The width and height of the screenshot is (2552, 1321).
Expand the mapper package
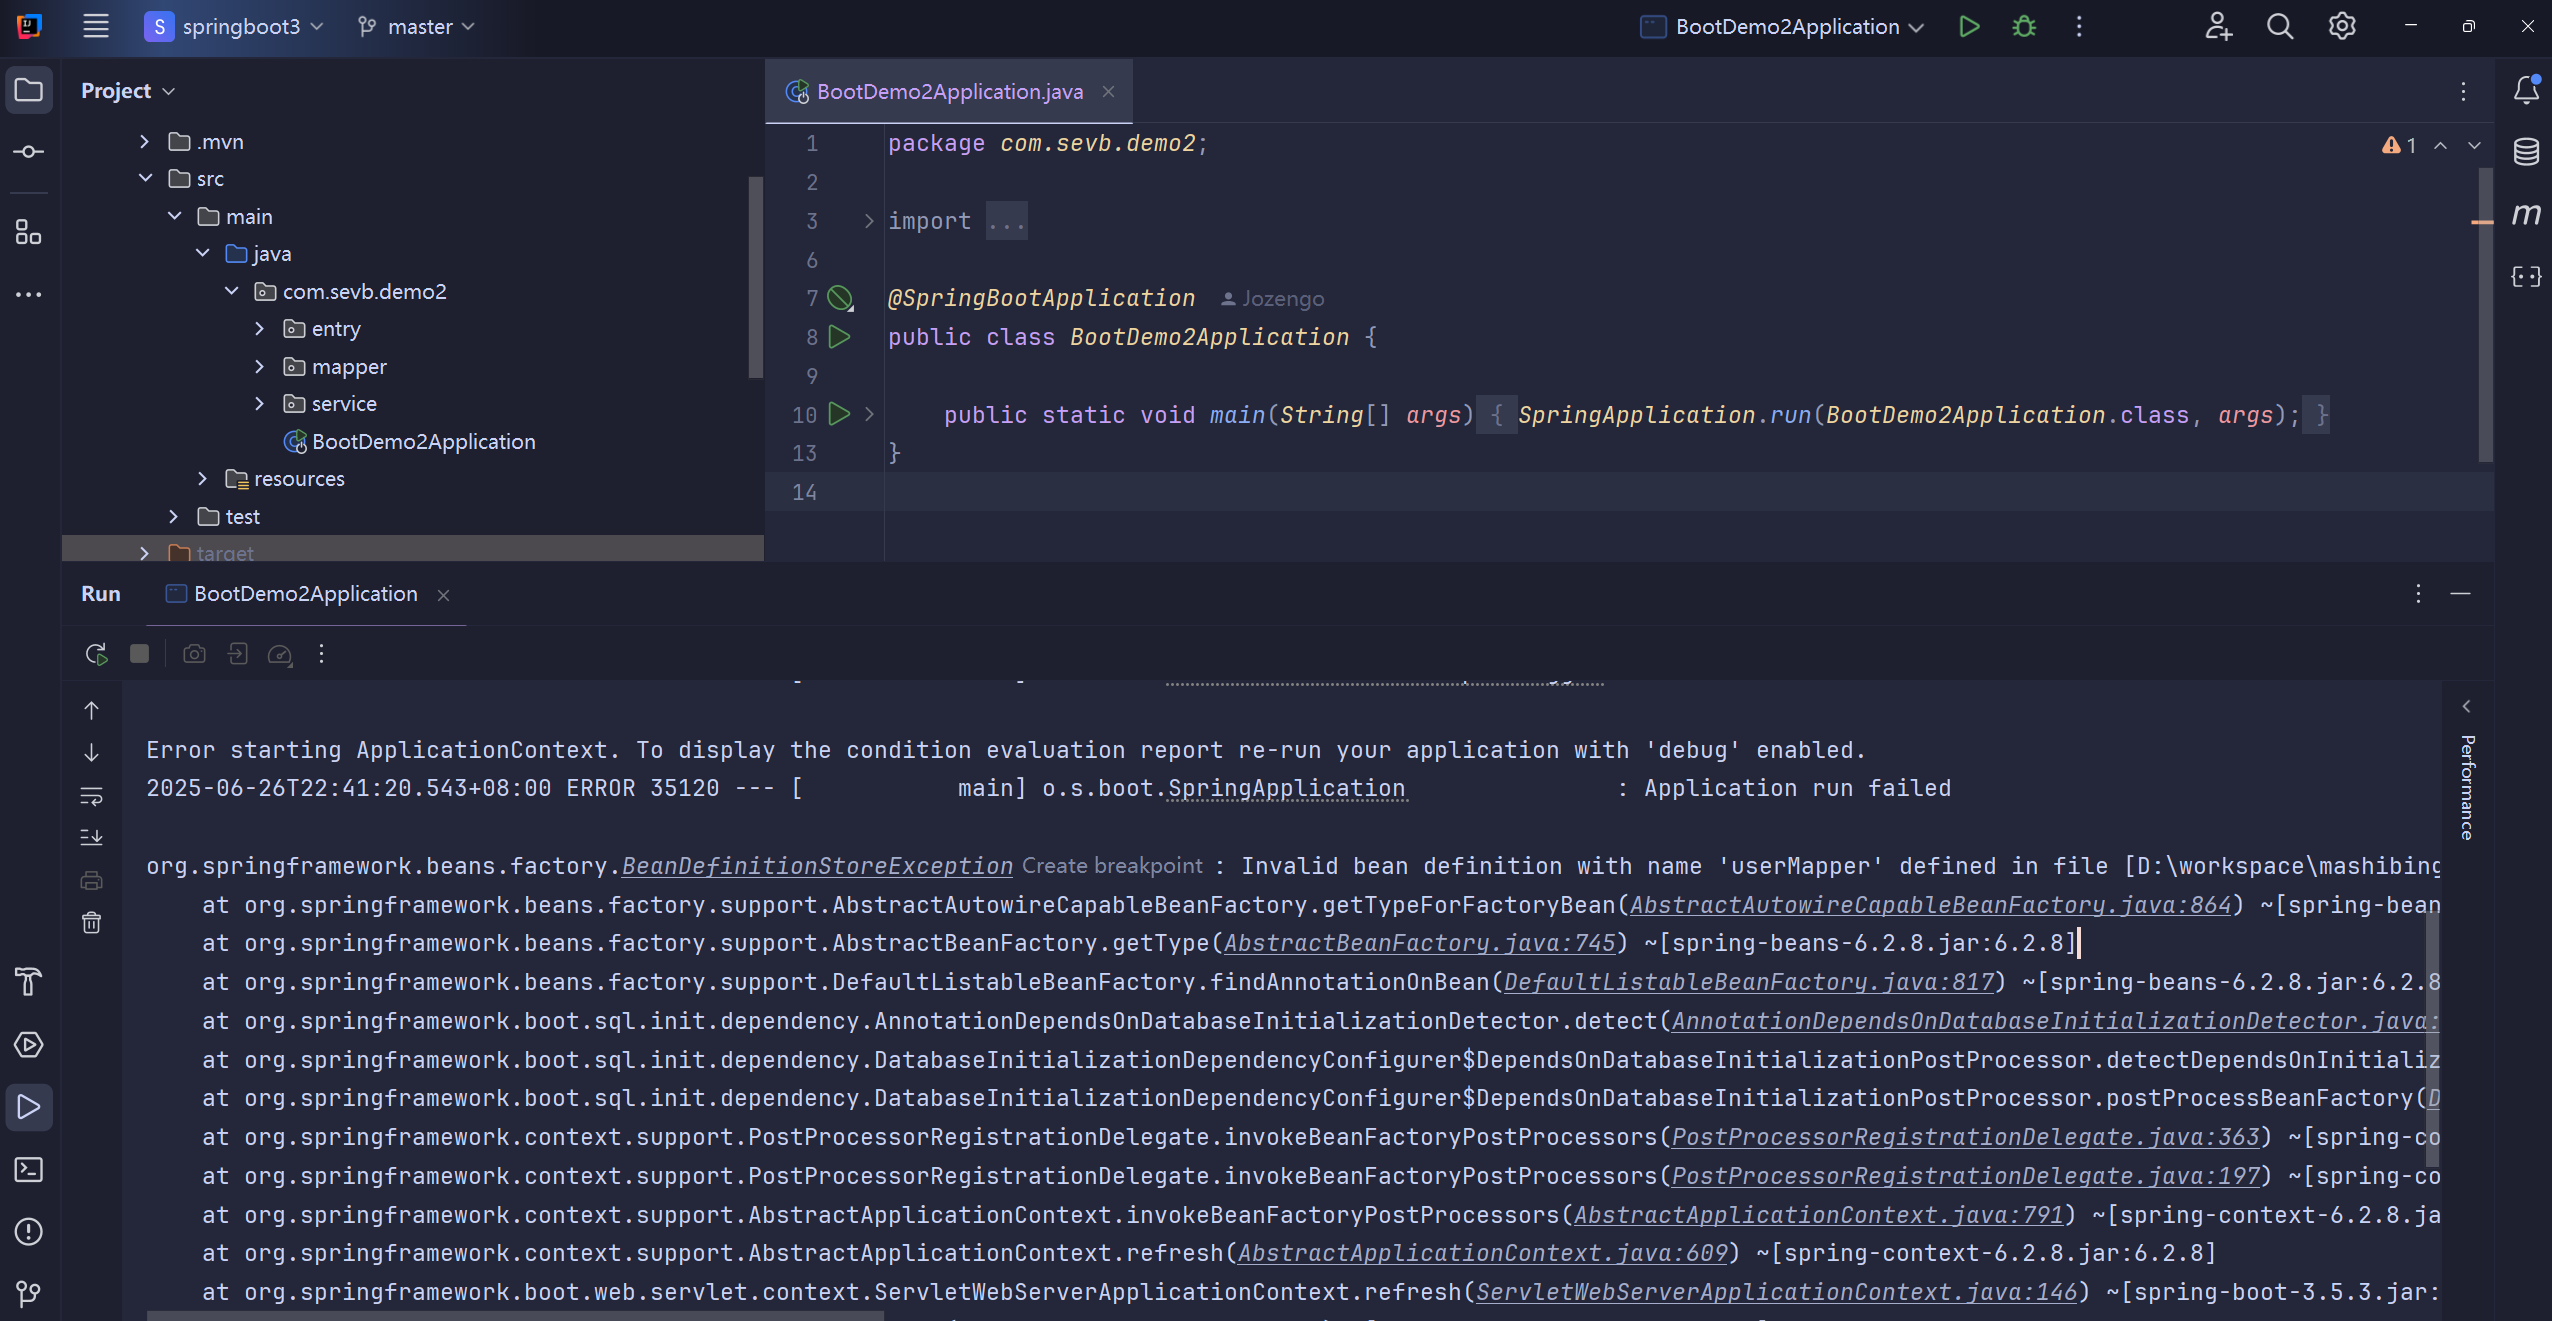260,367
